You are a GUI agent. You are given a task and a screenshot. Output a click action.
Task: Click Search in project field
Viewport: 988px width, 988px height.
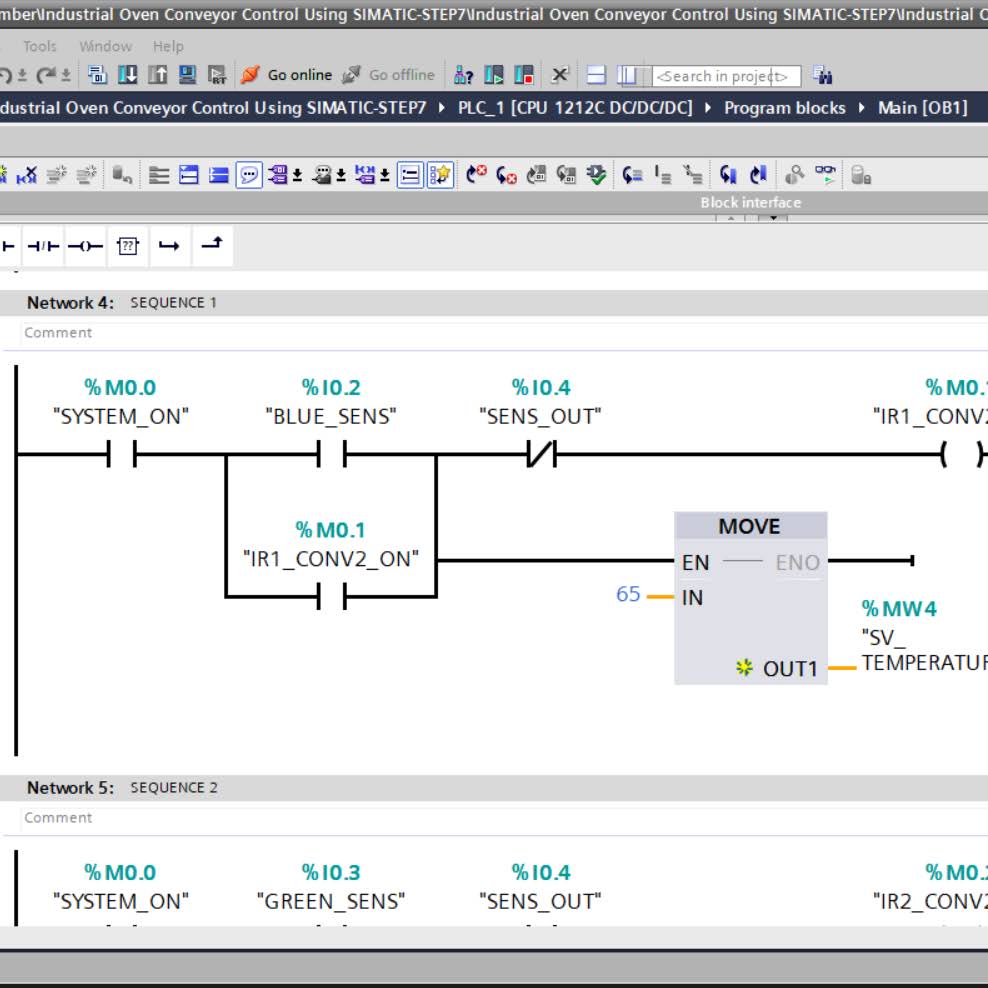point(727,76)
